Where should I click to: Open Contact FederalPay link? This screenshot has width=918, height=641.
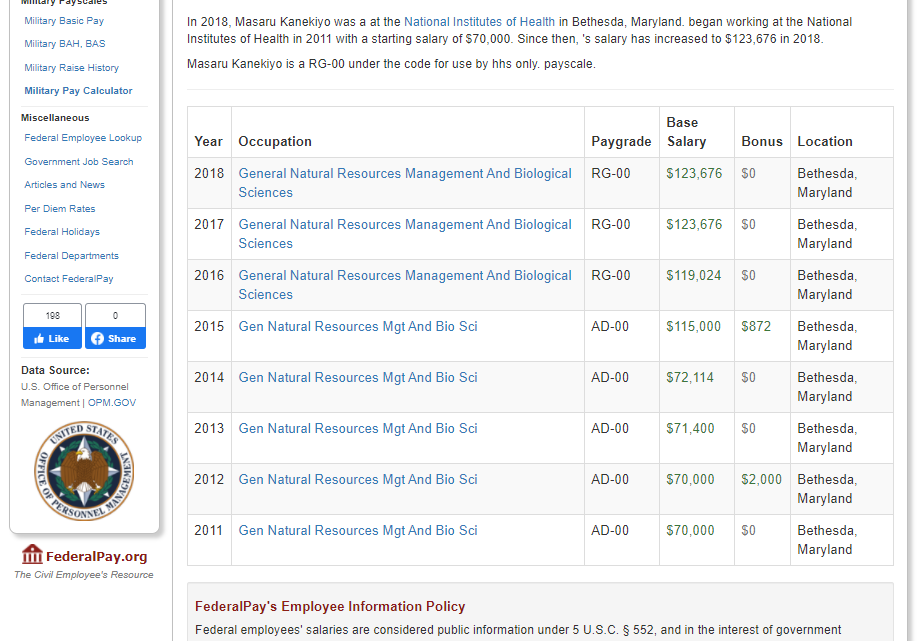pyautogui.click(x=68, y=279)
